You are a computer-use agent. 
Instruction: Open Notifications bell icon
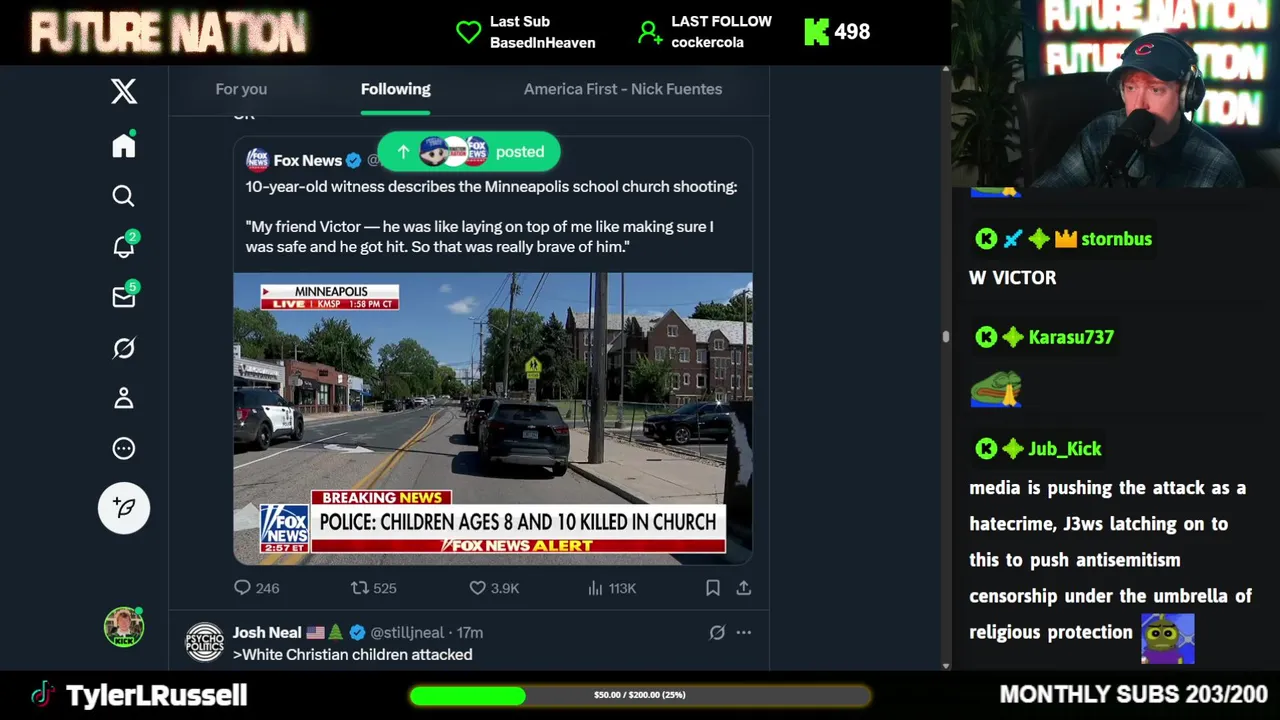click(124, 246)
